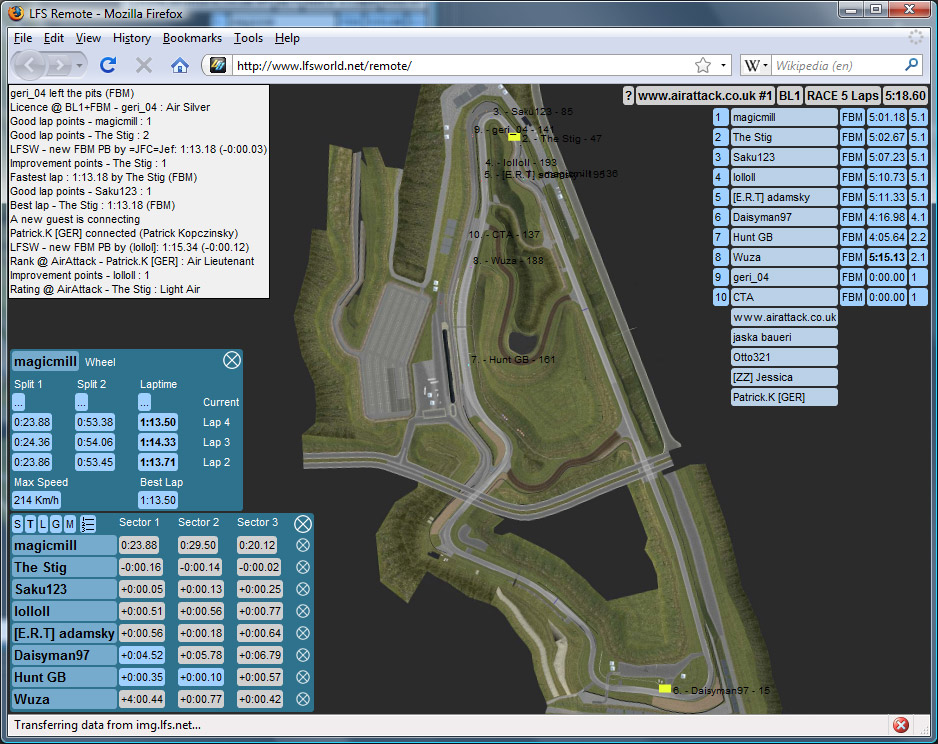Remove [E.R.T] adamsky row from sector panel

click(303, 633)
